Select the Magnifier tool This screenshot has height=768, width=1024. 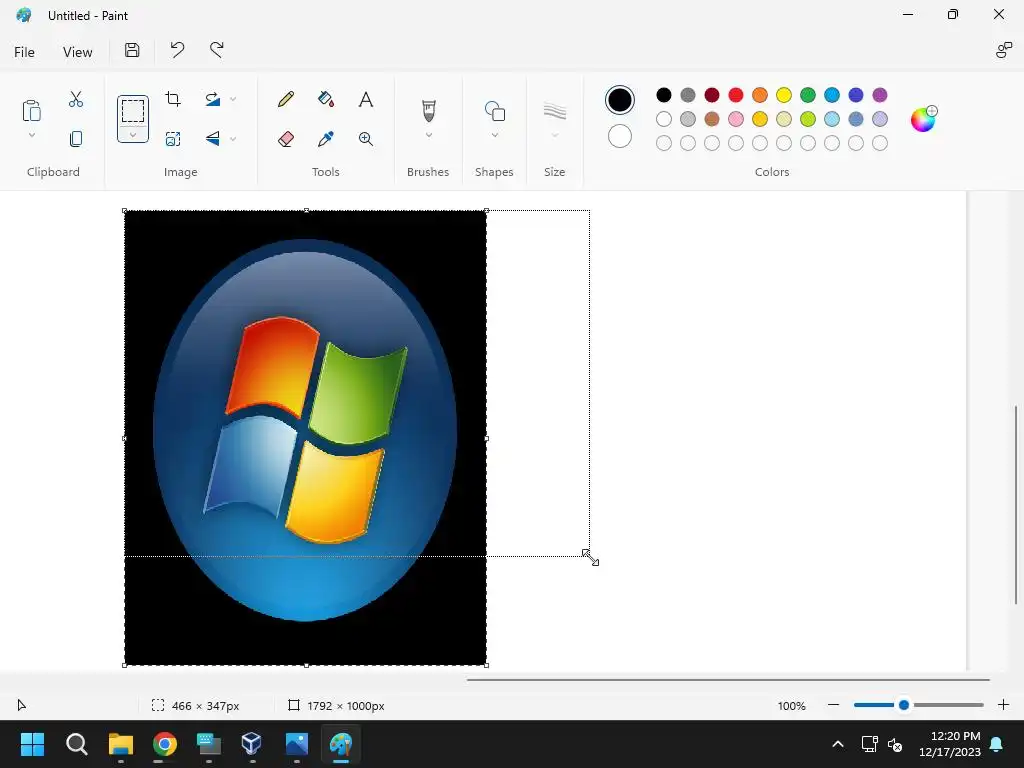click(366, 138)
